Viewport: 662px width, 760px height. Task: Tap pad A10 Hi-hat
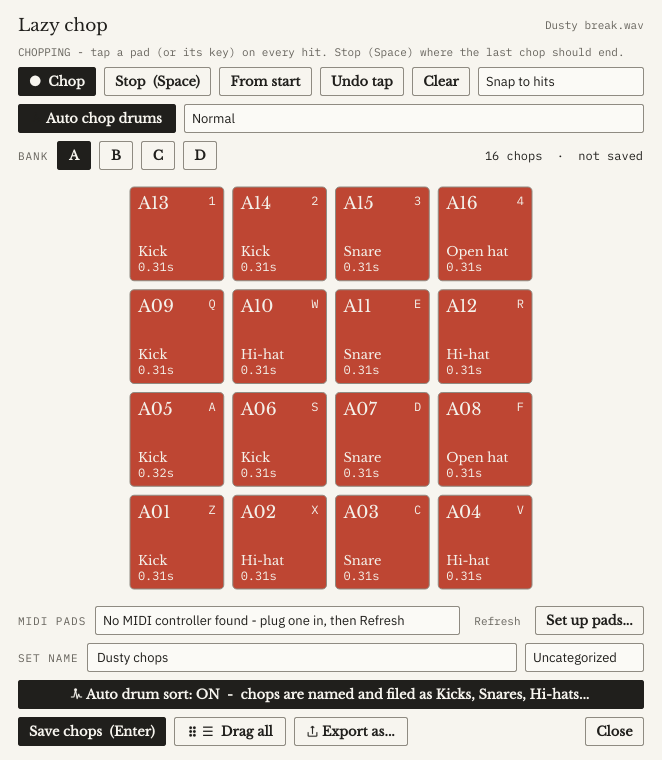click(x=280, y=337)
